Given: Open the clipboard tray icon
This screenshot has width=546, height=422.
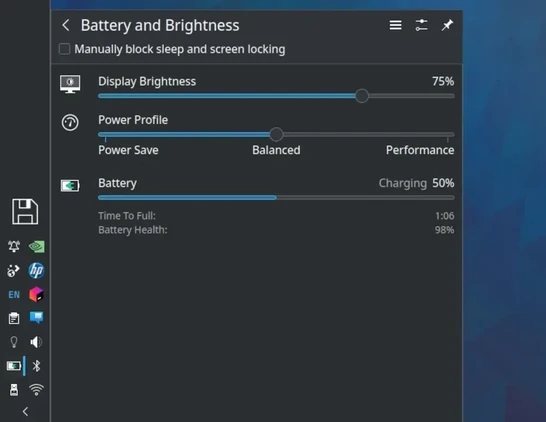Looking at the screenshot, I should (14, 318).
